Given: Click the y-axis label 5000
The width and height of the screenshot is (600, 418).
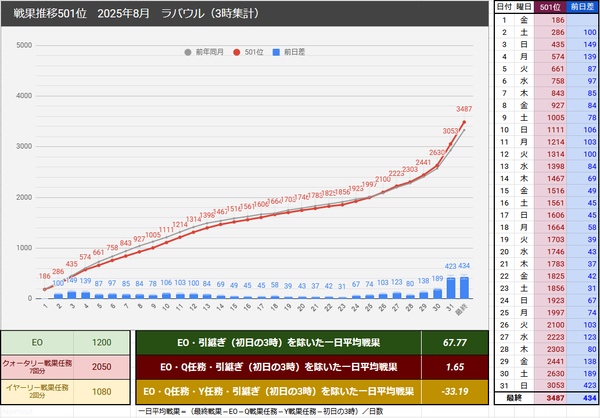Looking at the screenshot, I should [24, 45].
